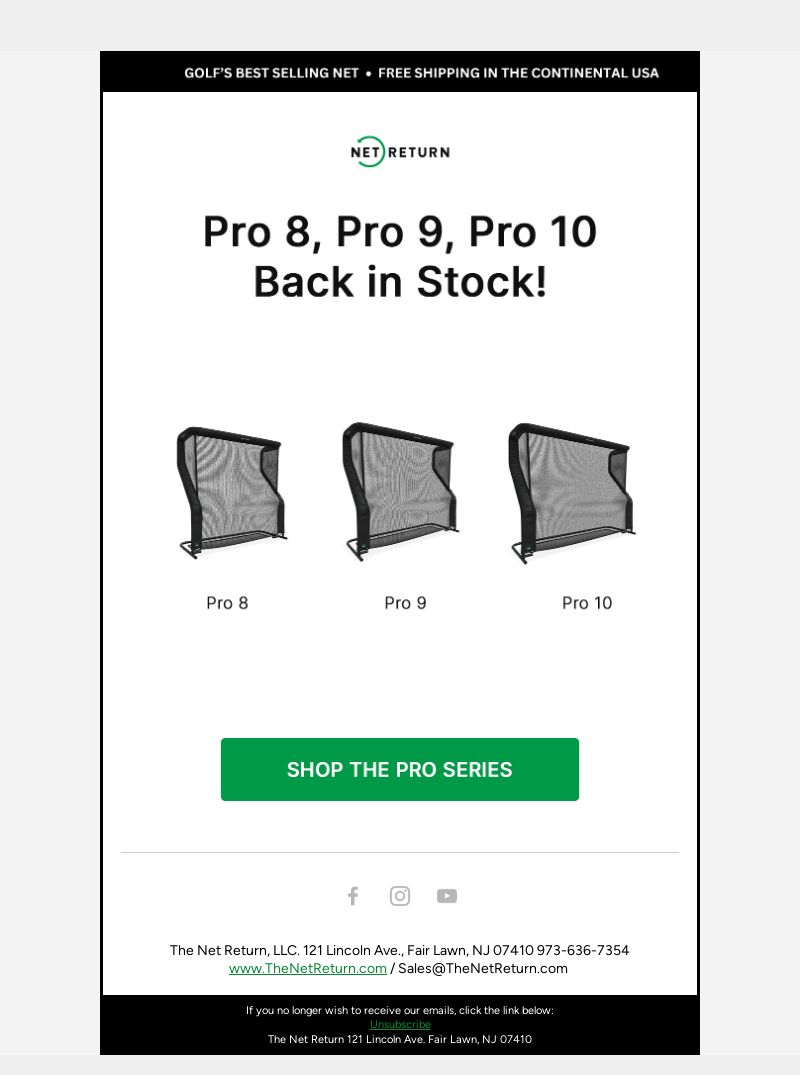Click the Pro 10 label
Screen dimensions: 800x1075
tap(587, 603)
